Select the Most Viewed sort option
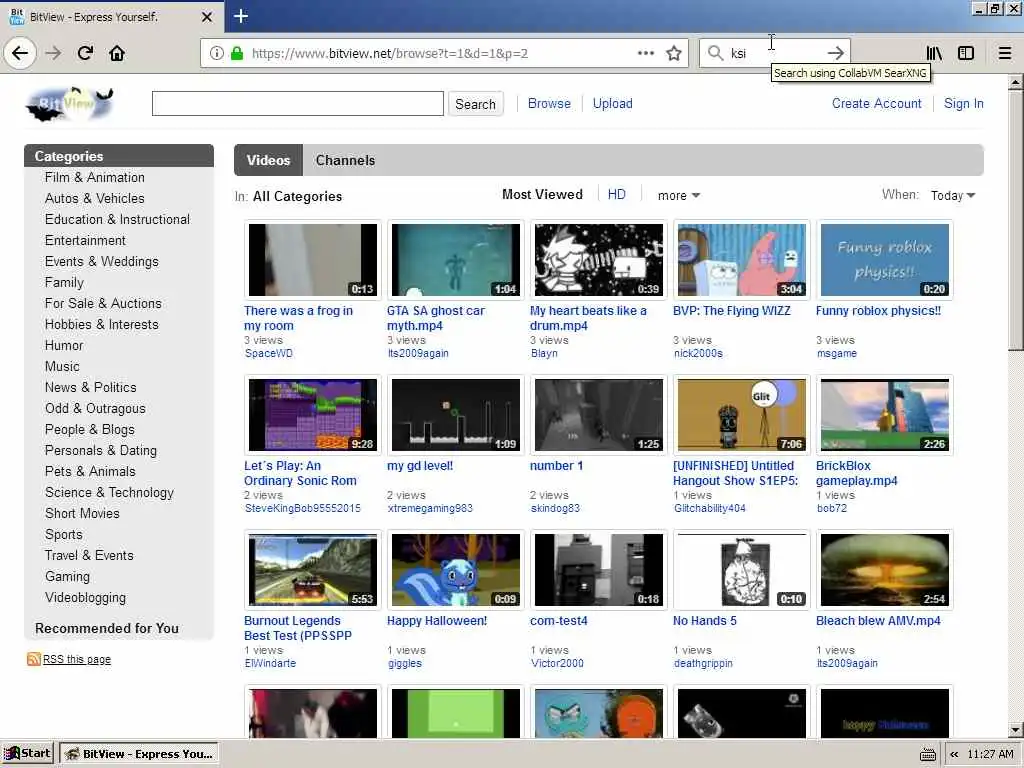Viewport: 1024px width, 768px height. click(542, 195)
